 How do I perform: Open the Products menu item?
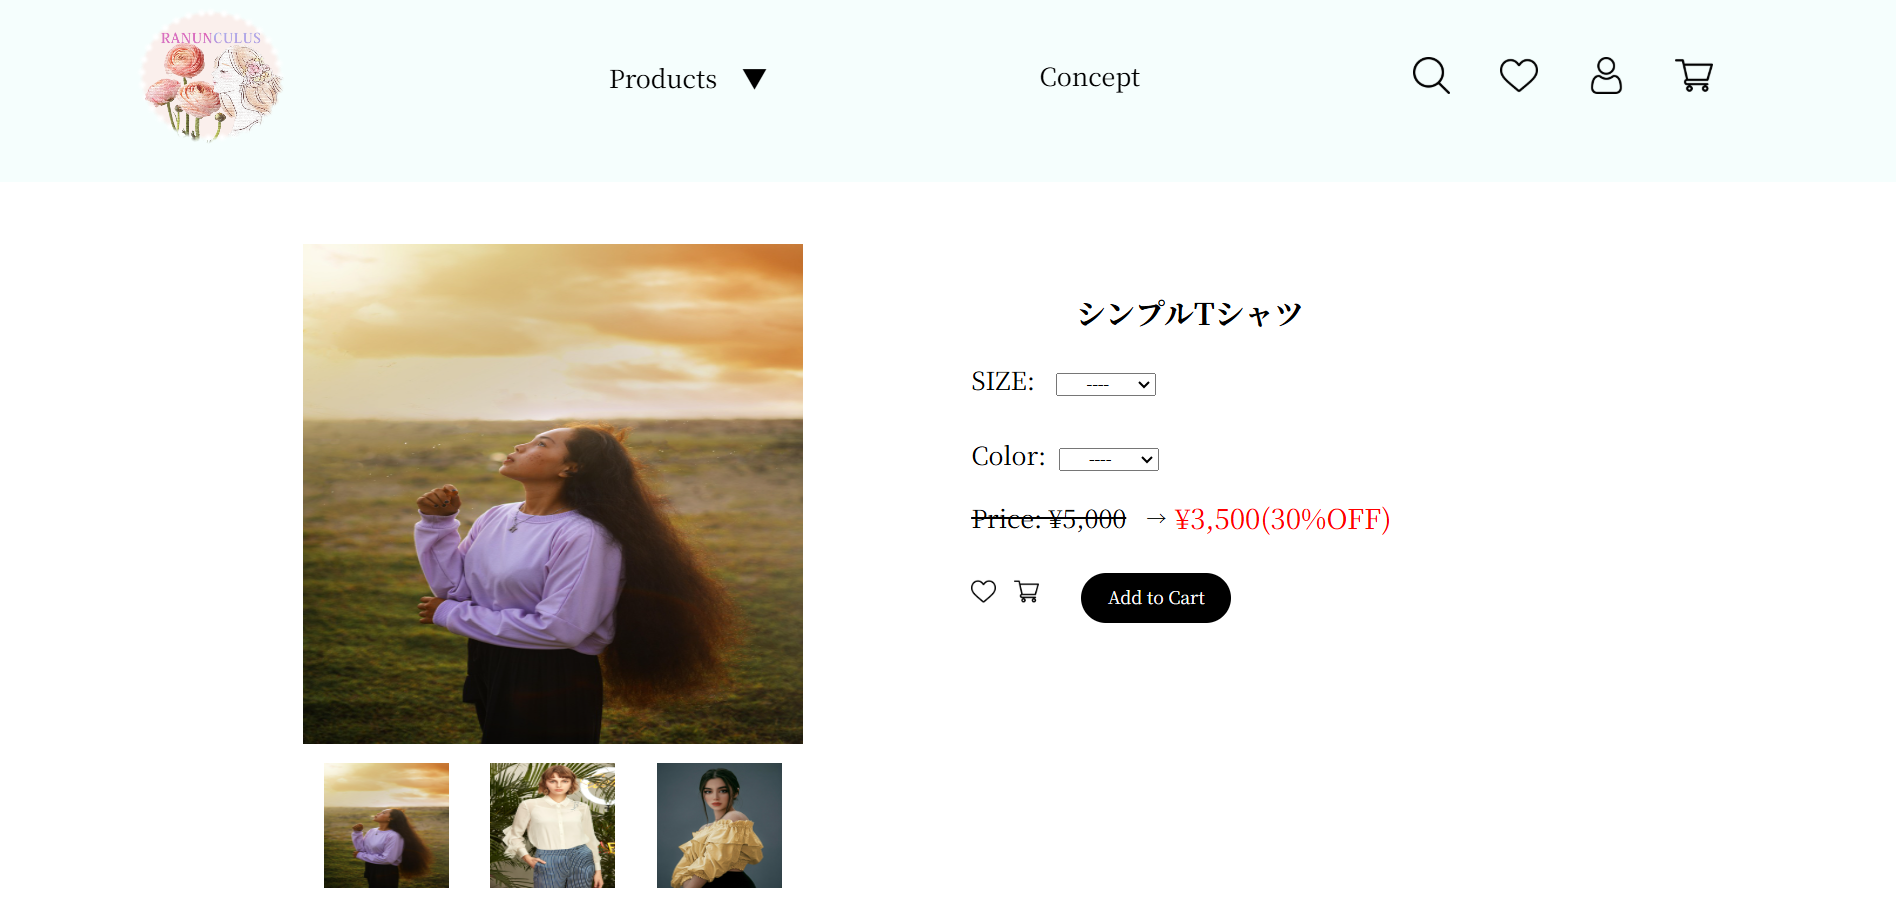click(663, 79)
